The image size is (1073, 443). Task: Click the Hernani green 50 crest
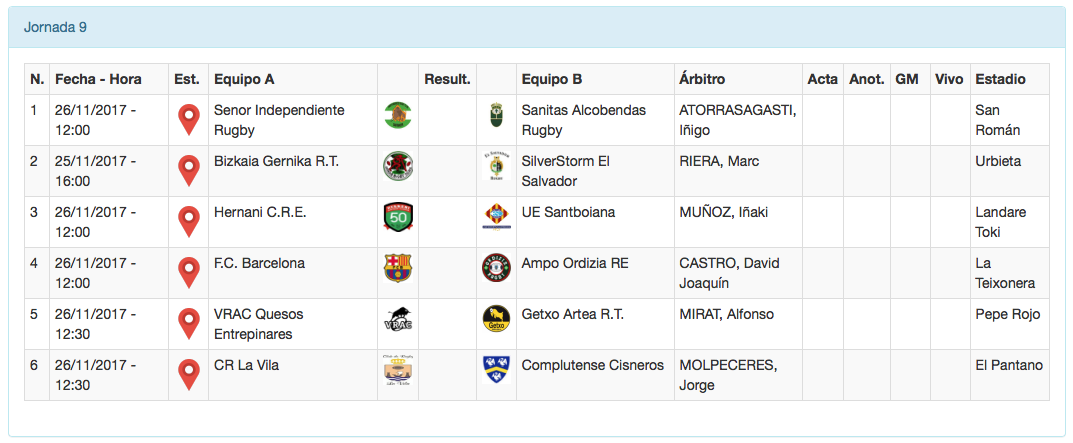(398, 217)
